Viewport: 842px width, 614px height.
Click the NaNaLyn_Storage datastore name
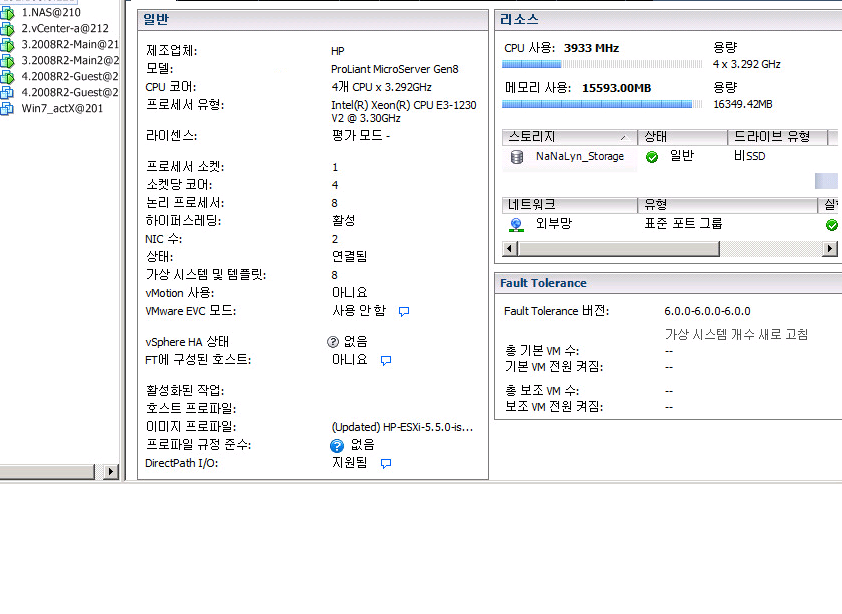tap(579, 156)
